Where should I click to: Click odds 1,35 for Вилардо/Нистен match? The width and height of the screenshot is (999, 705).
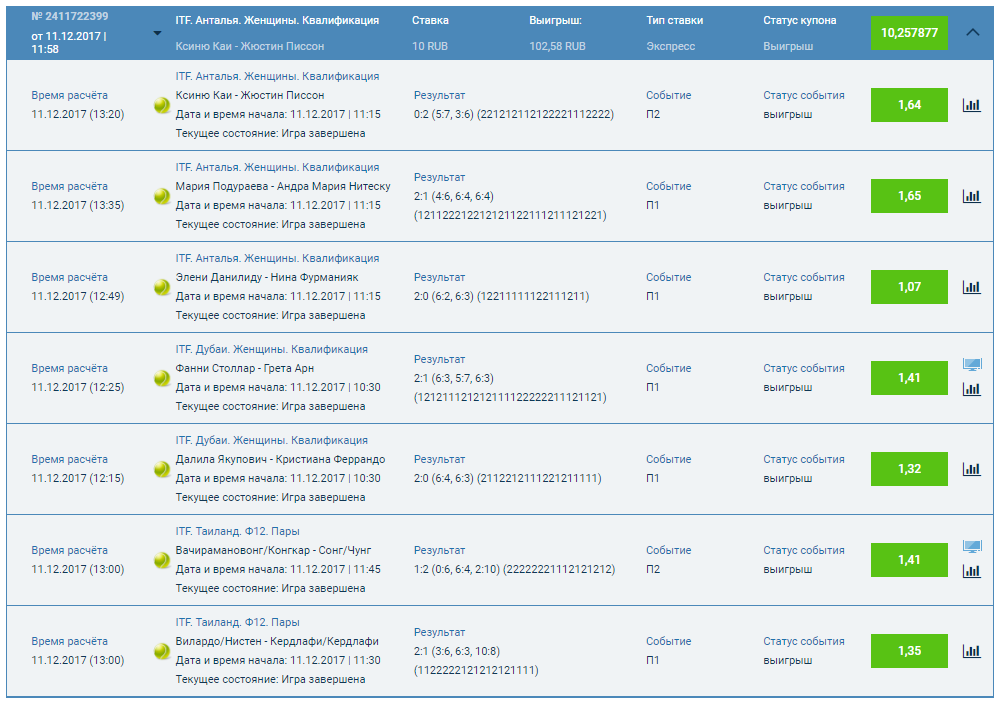[x=909, y=652]
